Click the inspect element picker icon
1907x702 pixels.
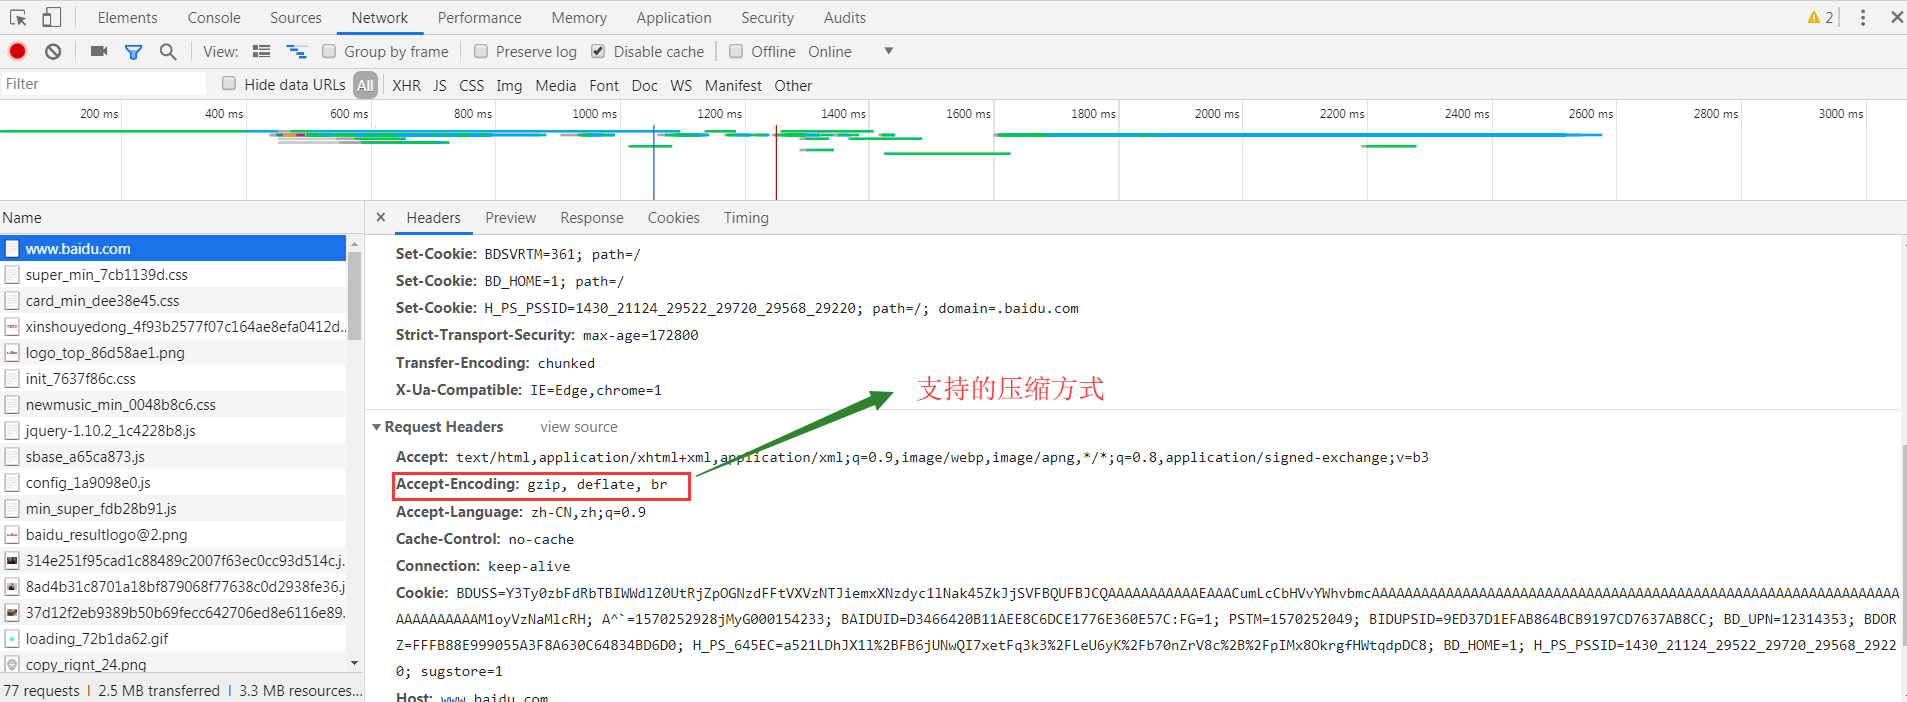(18, 17)
